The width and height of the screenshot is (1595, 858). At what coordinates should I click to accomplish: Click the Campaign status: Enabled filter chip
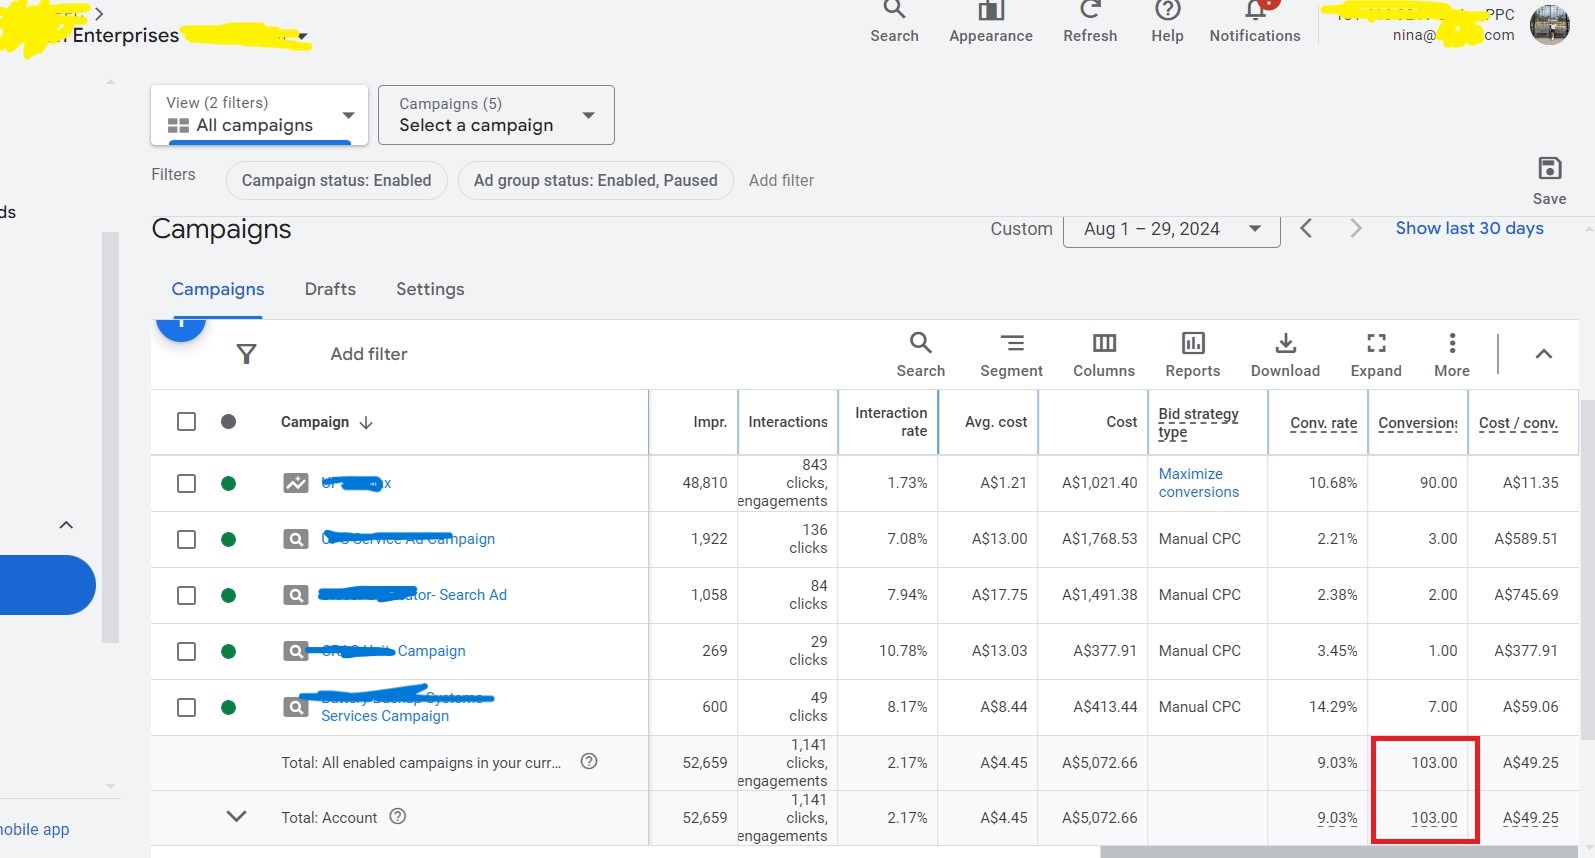tap(336, 181)
